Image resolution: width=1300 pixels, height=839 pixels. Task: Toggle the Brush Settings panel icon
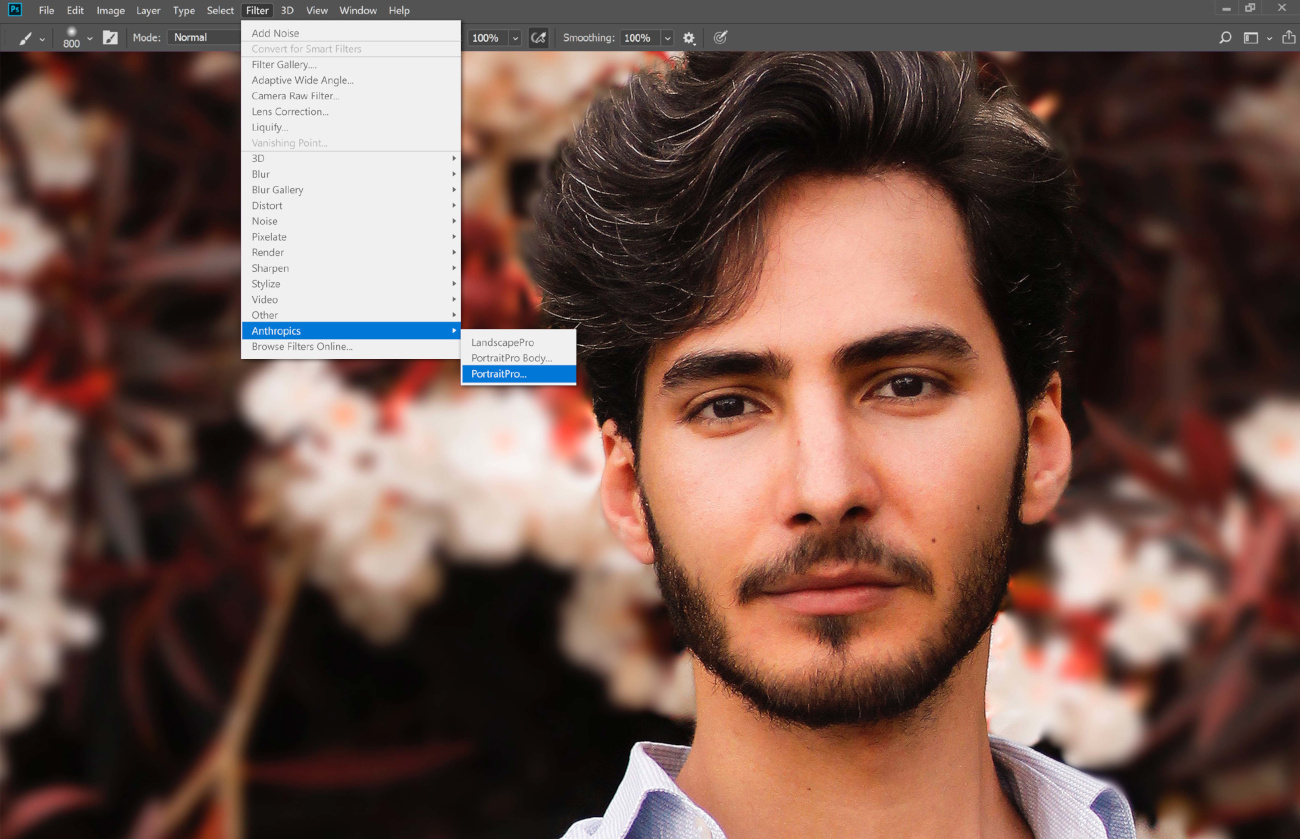click(110, 38)
